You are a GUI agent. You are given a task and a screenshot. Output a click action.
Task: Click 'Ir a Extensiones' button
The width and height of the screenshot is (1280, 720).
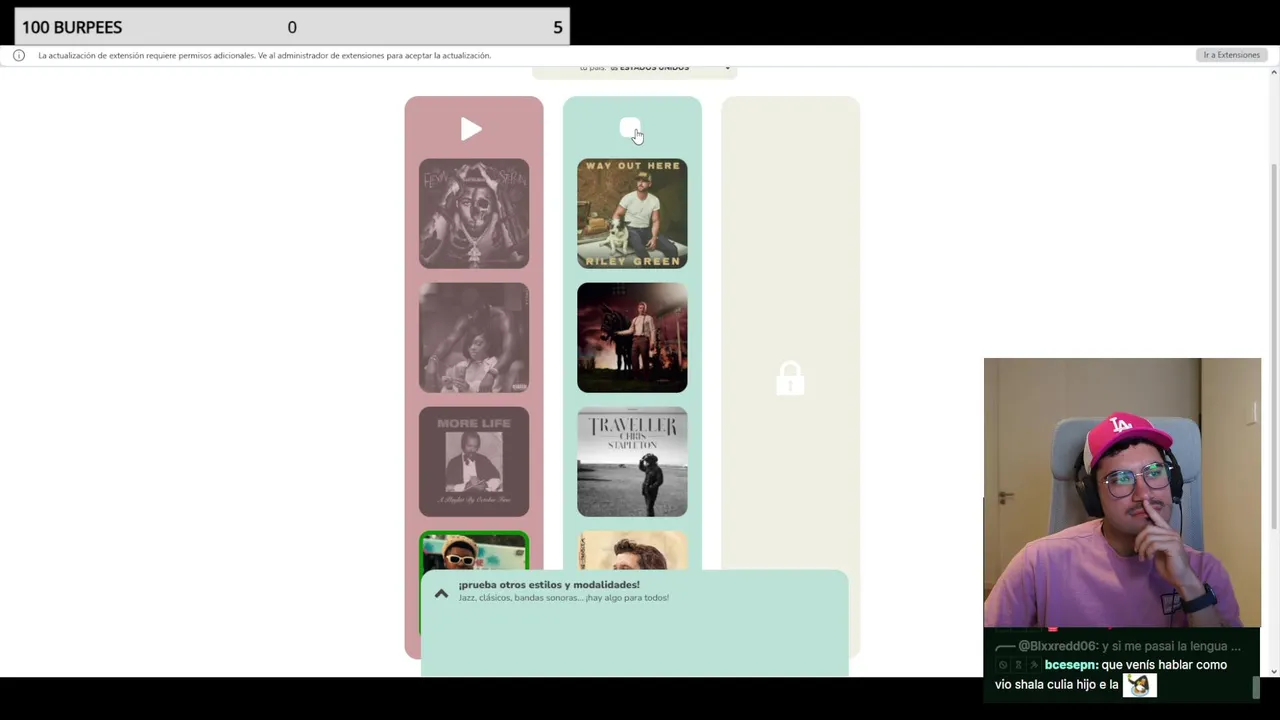[x=1231, y=55]
